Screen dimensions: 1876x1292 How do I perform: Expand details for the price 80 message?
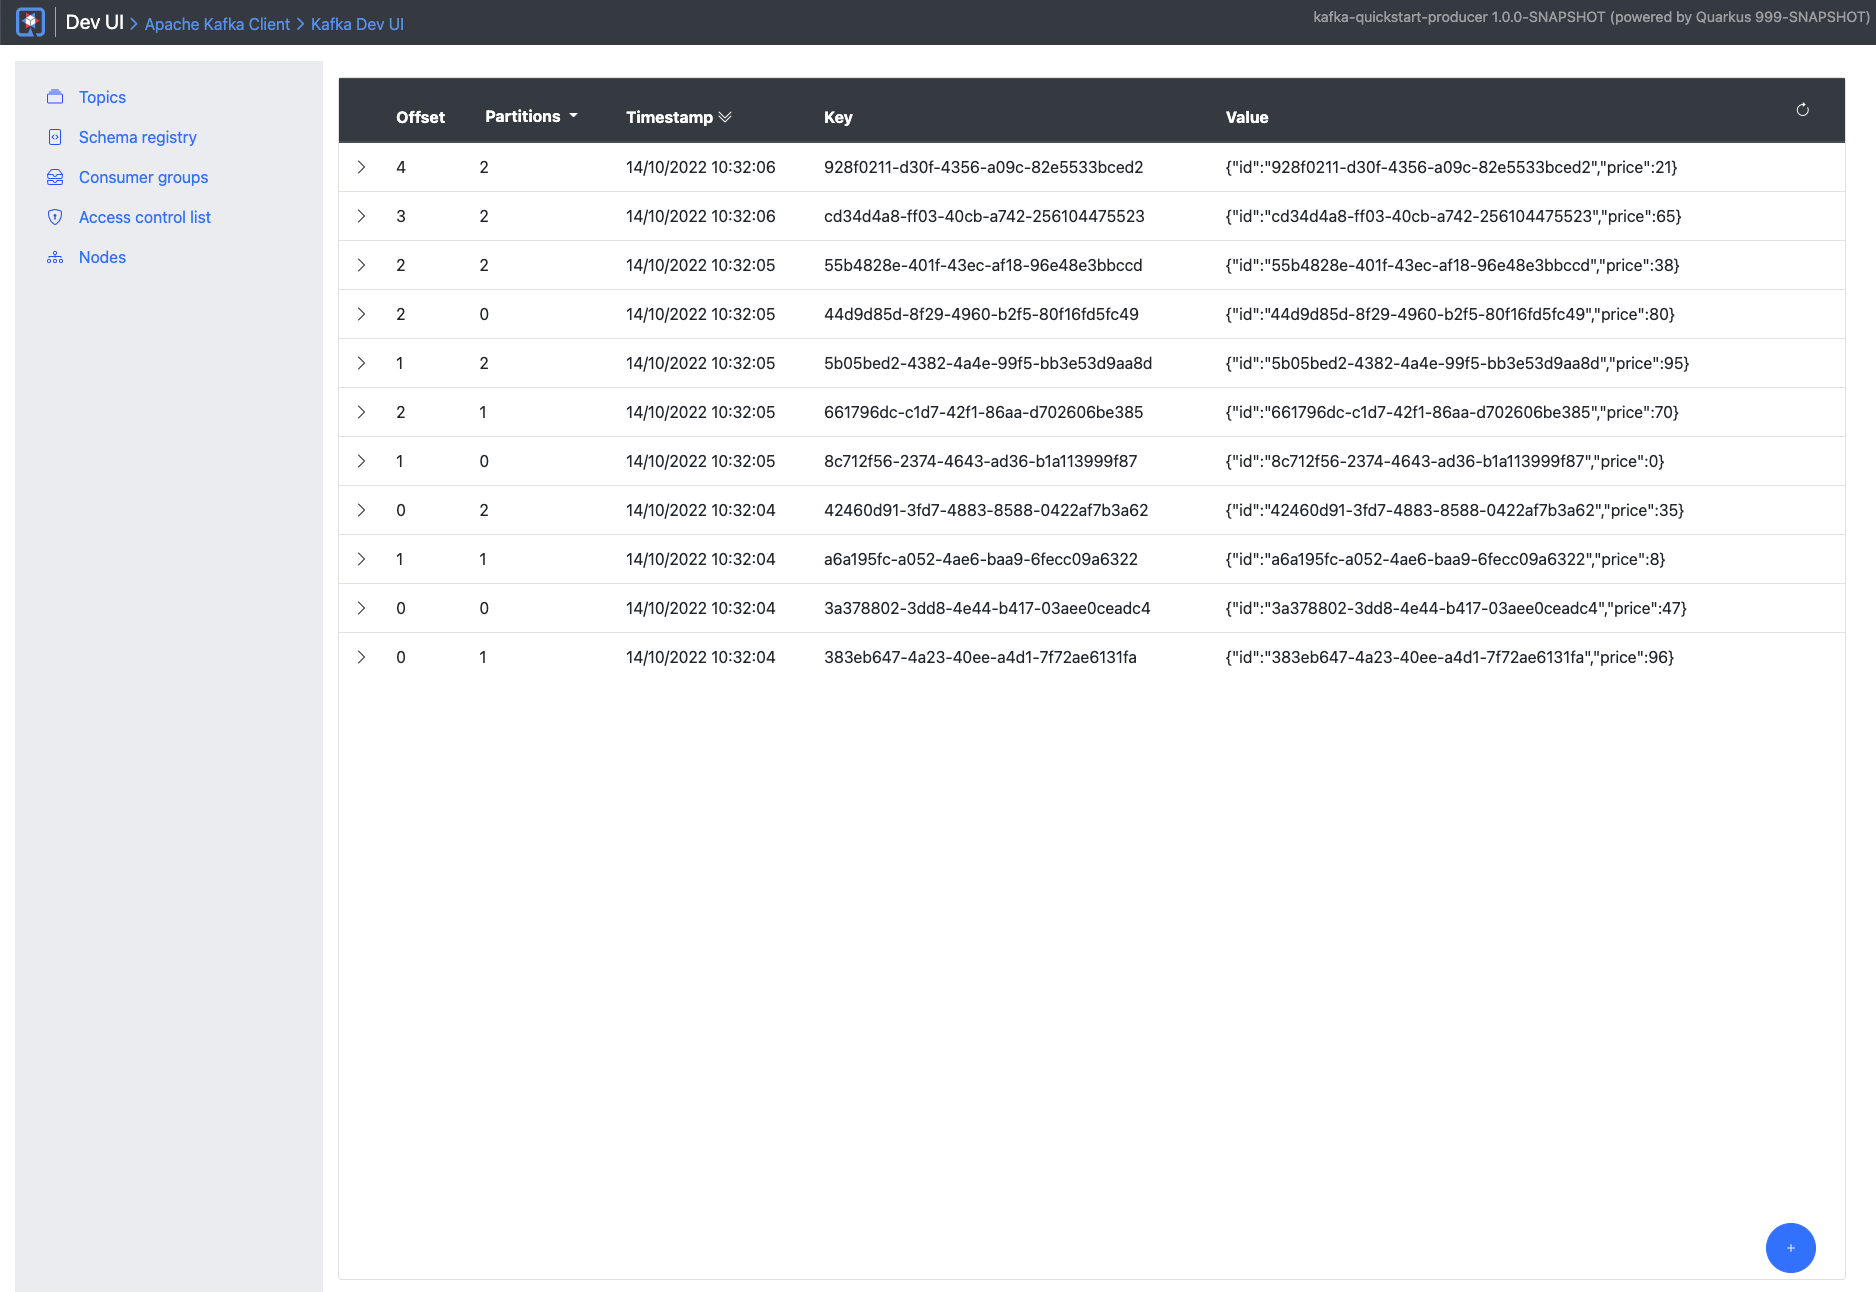coord(362,314)
